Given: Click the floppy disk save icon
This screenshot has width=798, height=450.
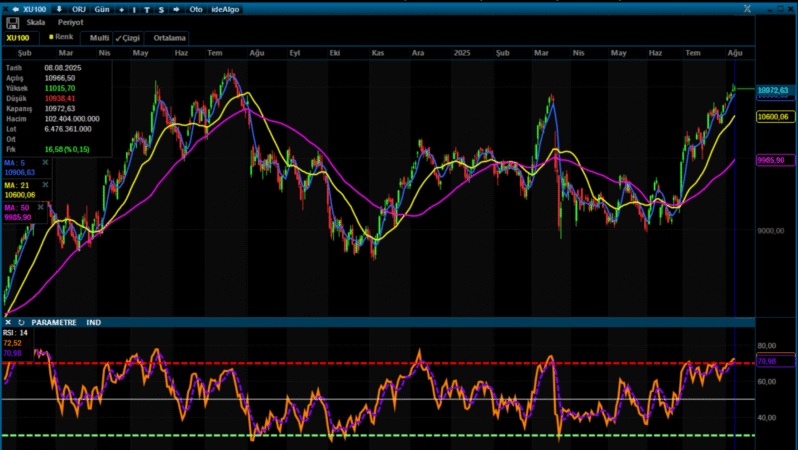Looking at the screenshot, I should pos(12,23).
